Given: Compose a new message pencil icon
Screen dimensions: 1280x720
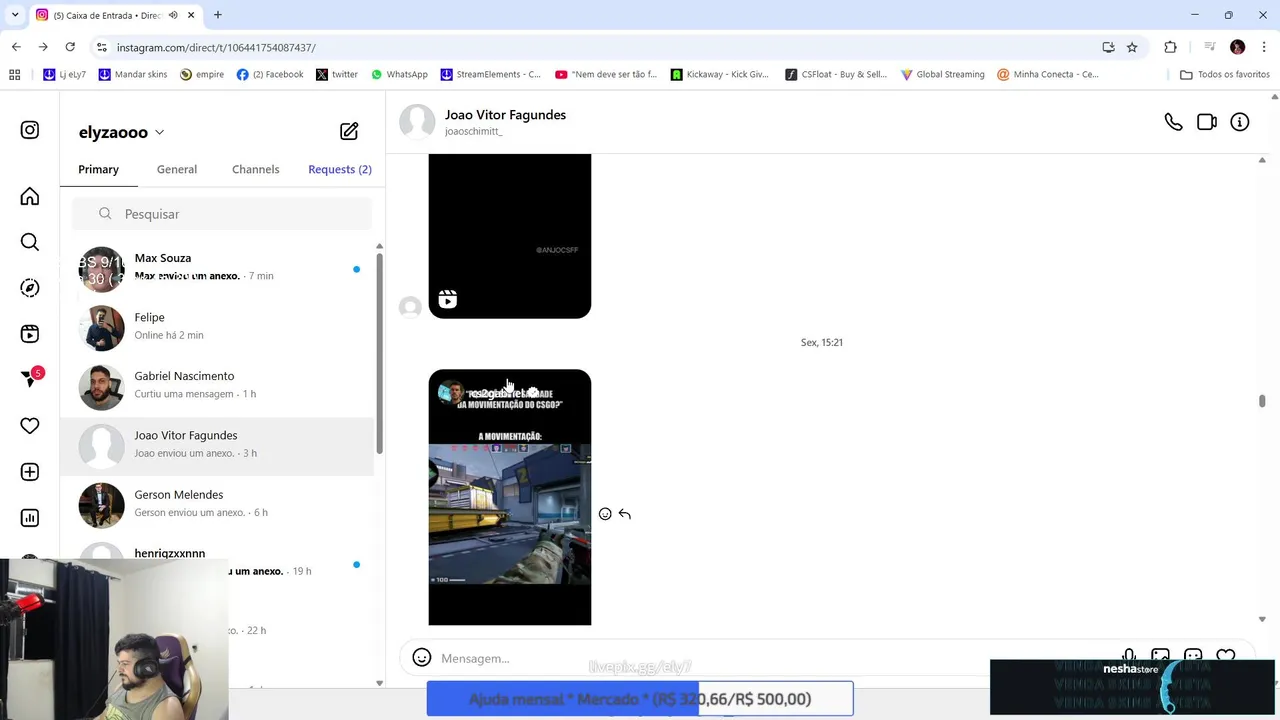Looking at the screenshot, I should (x=349, y=131).
